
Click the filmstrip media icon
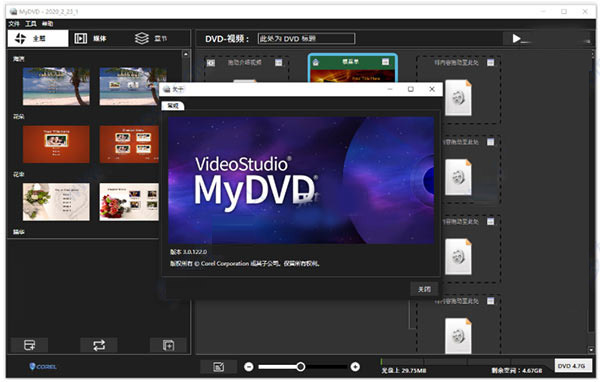coord(80,38)
